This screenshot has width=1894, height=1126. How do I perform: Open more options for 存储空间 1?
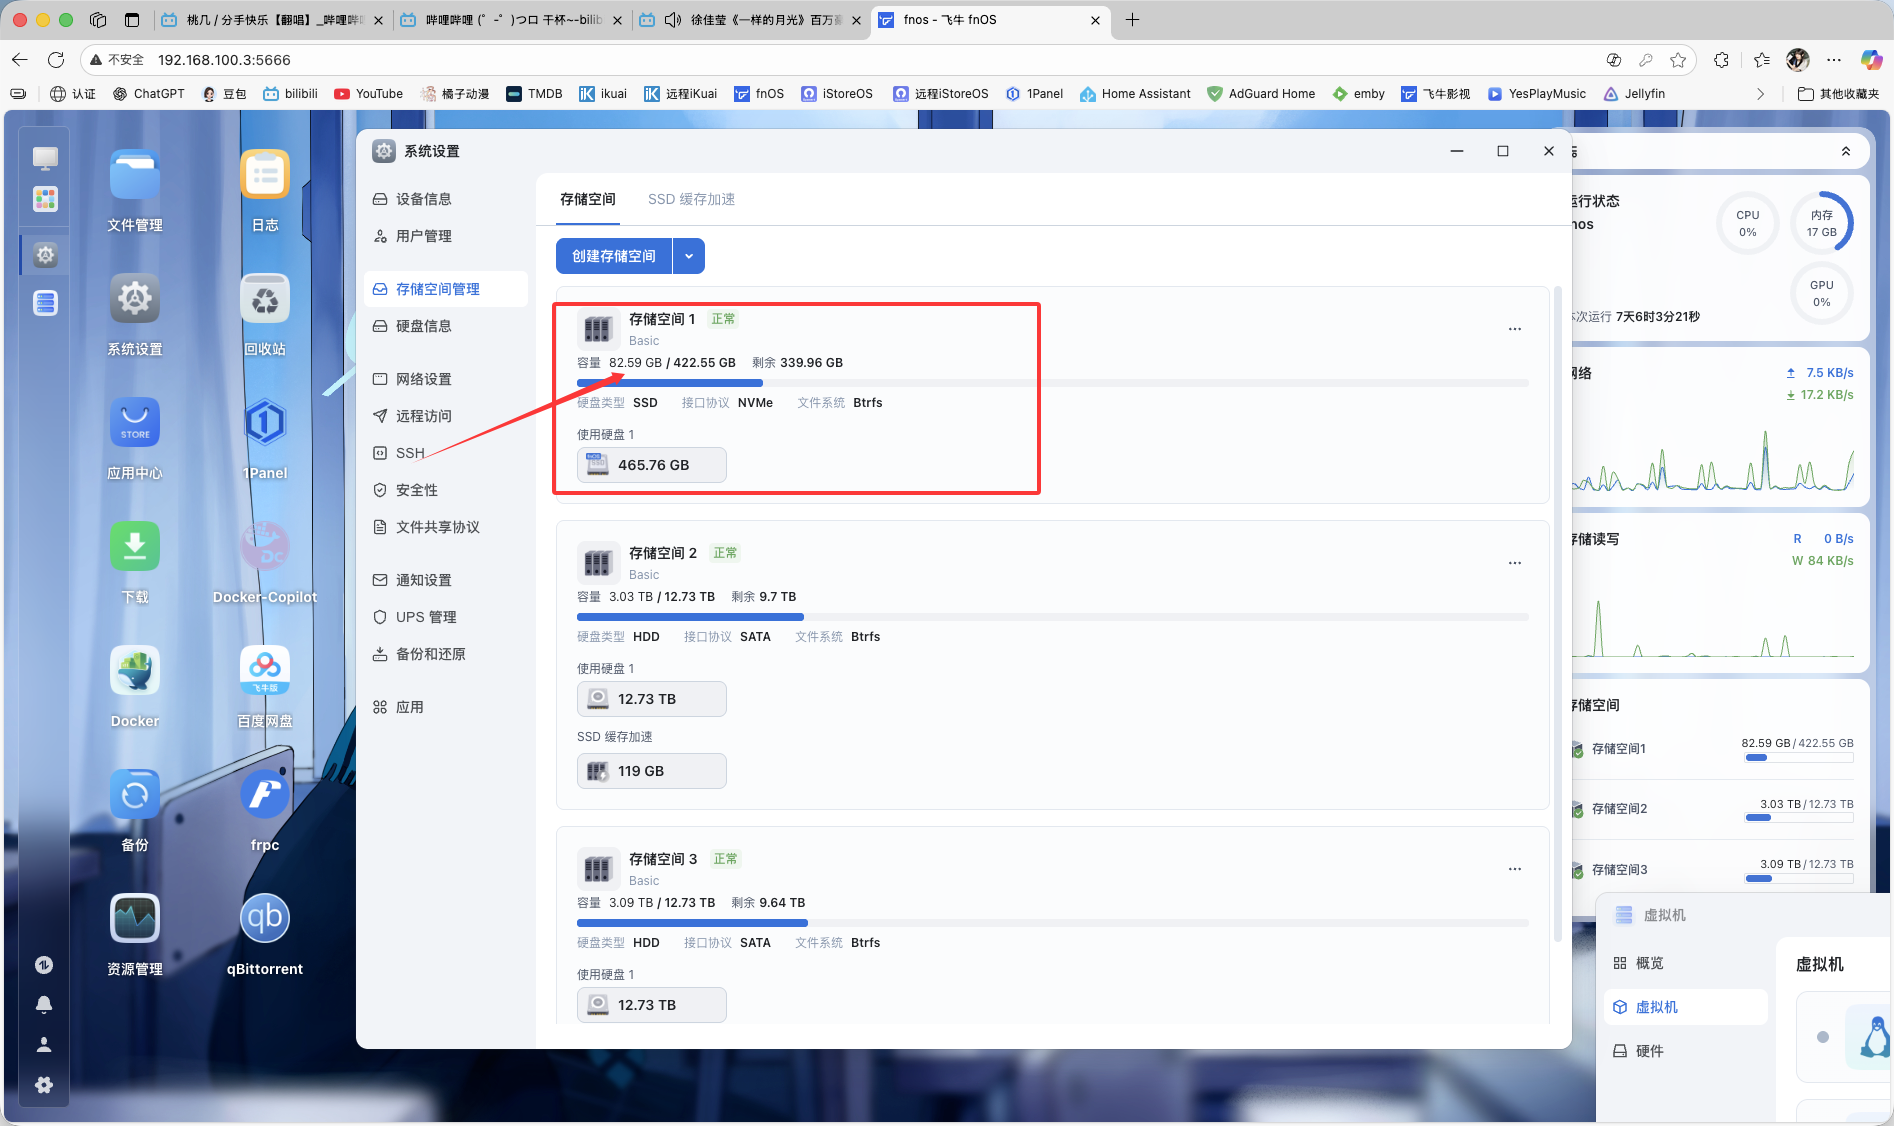click(1515, 329)
